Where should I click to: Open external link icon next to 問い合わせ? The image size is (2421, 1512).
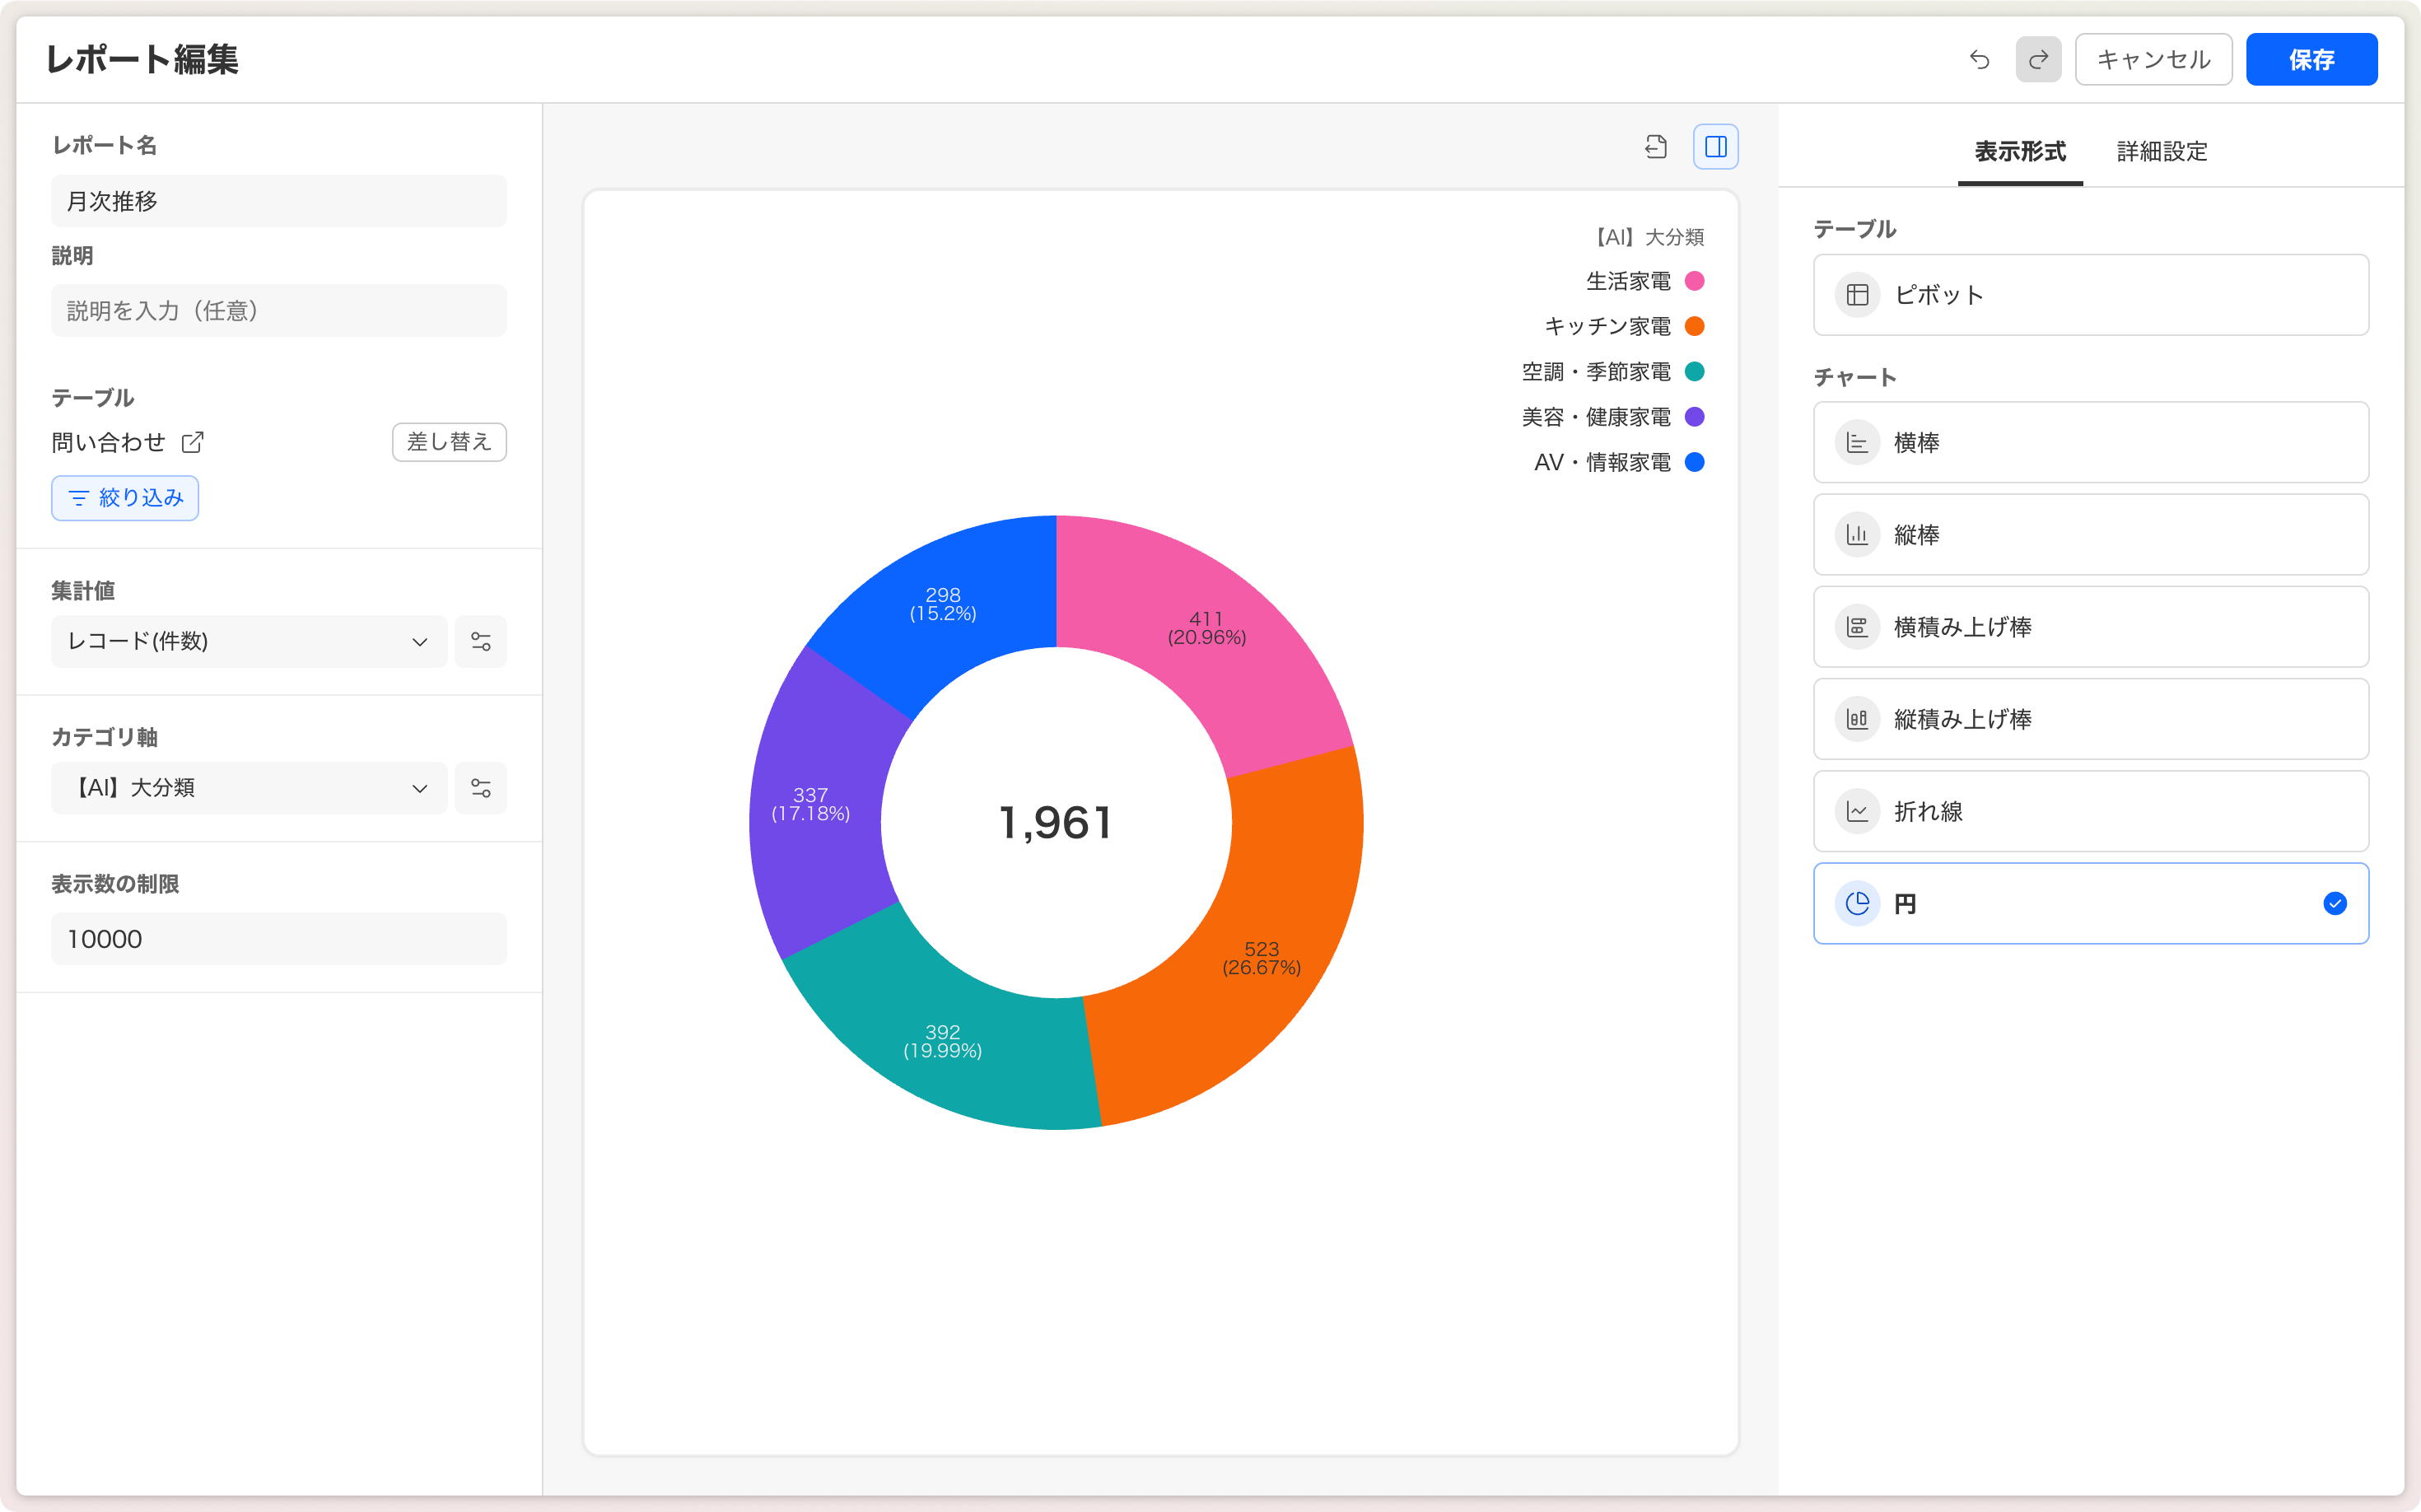tap(192, 442)
